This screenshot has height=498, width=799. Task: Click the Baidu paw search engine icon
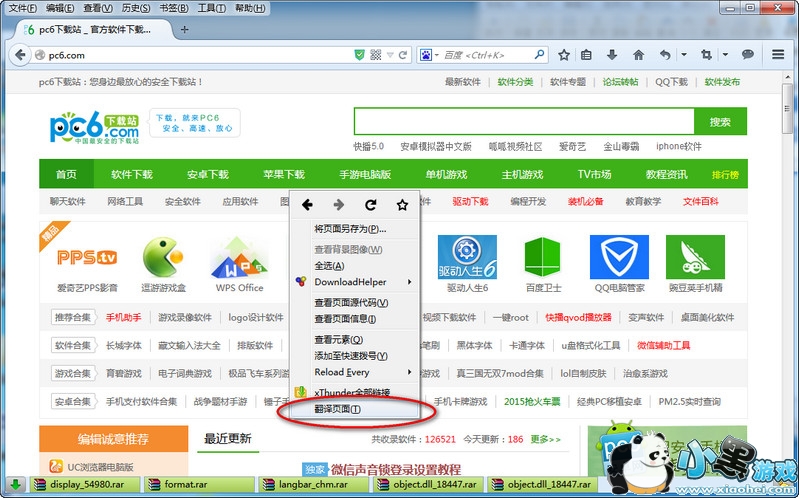click(x=426, y=55)
